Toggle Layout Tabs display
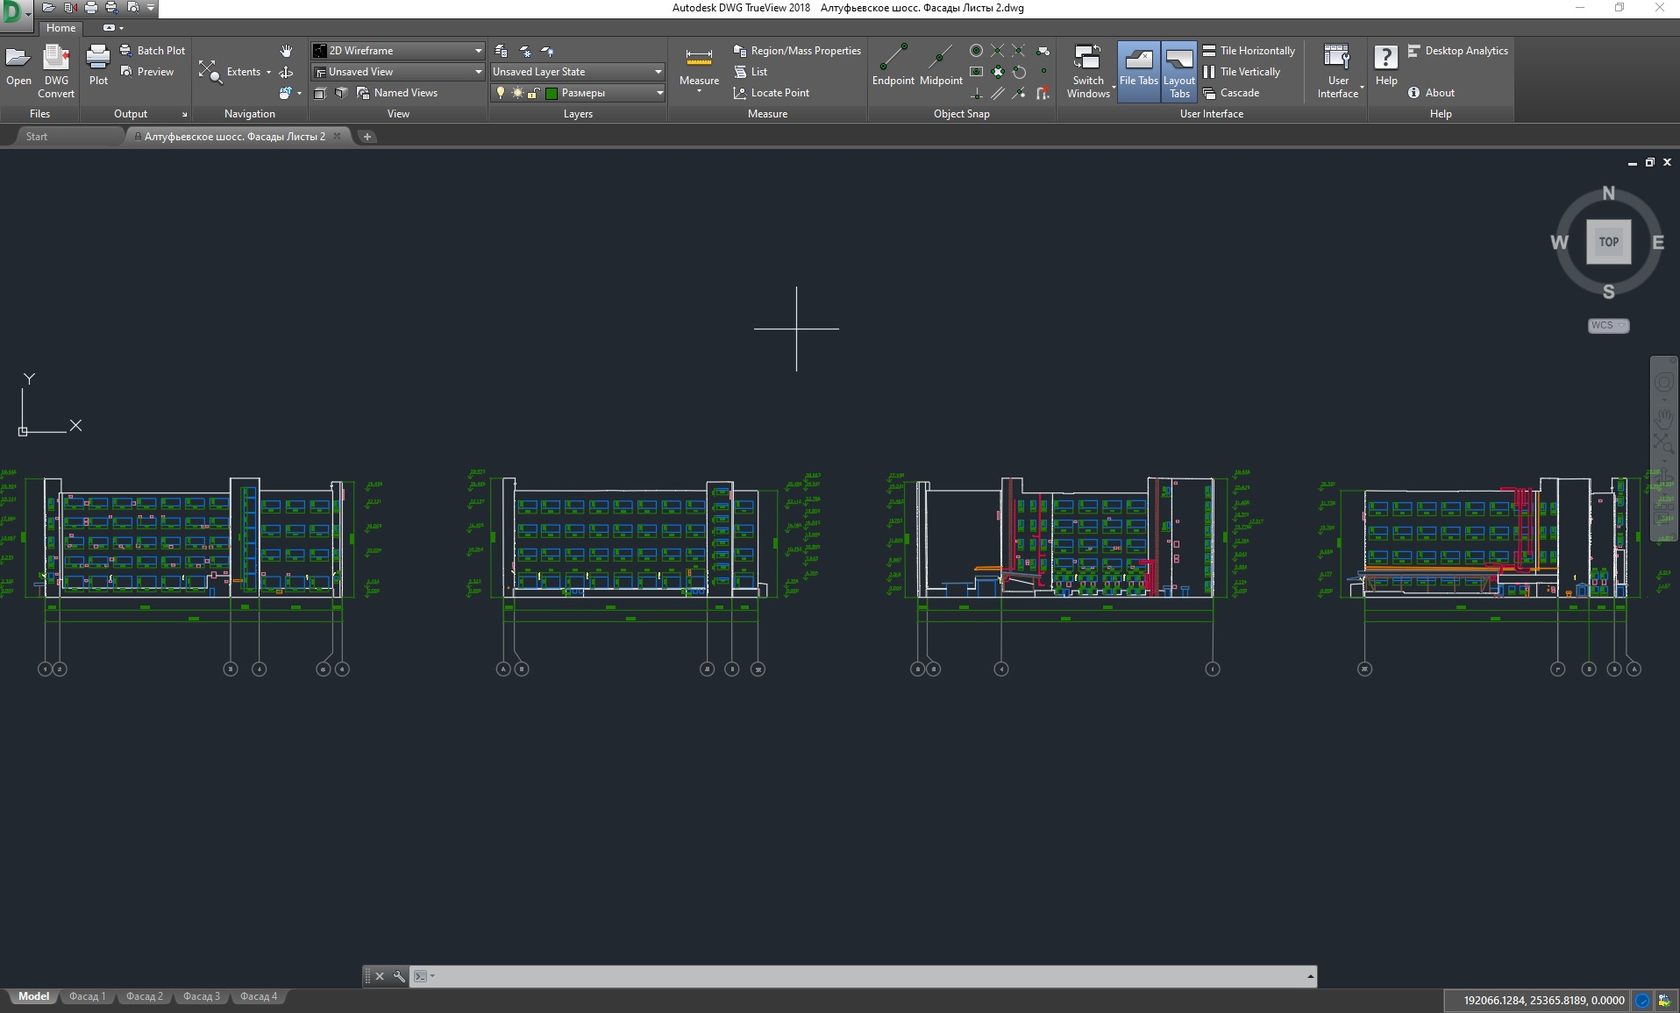 1179,71
